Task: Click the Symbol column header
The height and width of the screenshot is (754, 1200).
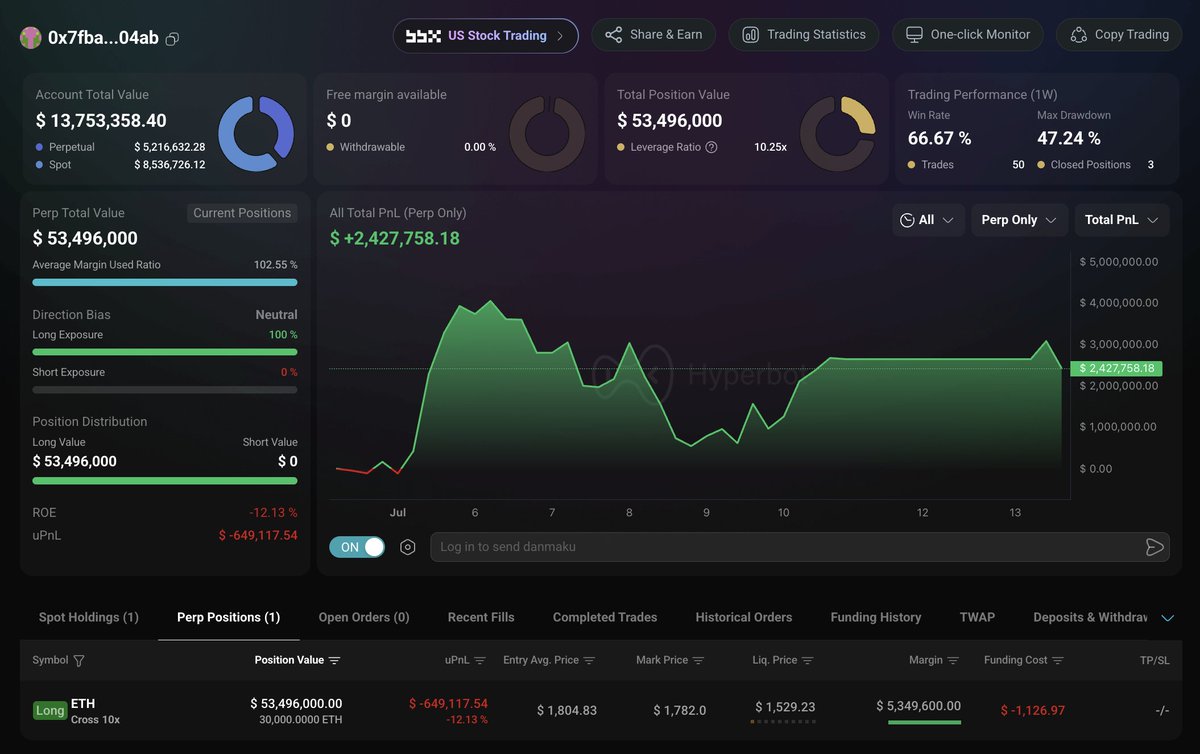Action: [50, 661]
